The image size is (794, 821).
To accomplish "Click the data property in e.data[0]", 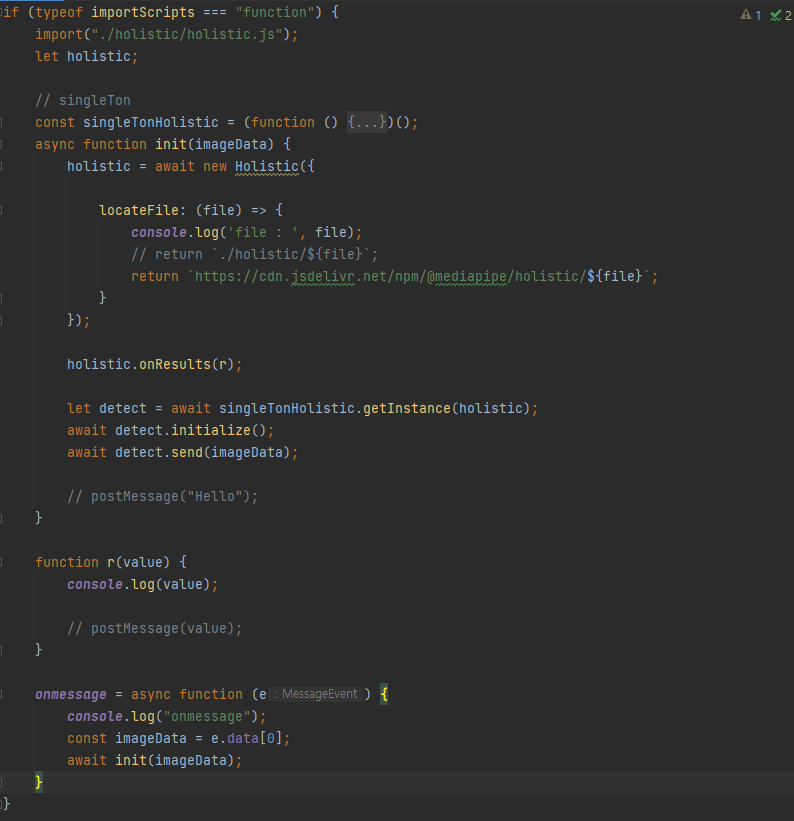I will pyautogui.click(x=242, y=738).
